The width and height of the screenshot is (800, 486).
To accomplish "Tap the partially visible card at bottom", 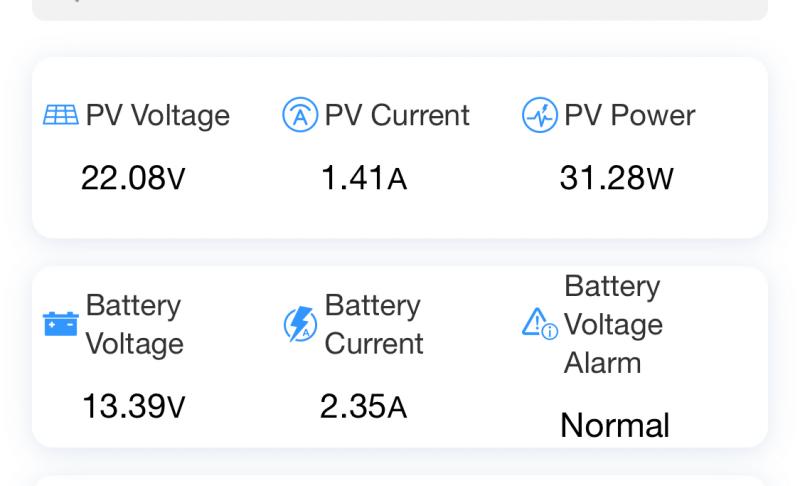I will point(400,481).
